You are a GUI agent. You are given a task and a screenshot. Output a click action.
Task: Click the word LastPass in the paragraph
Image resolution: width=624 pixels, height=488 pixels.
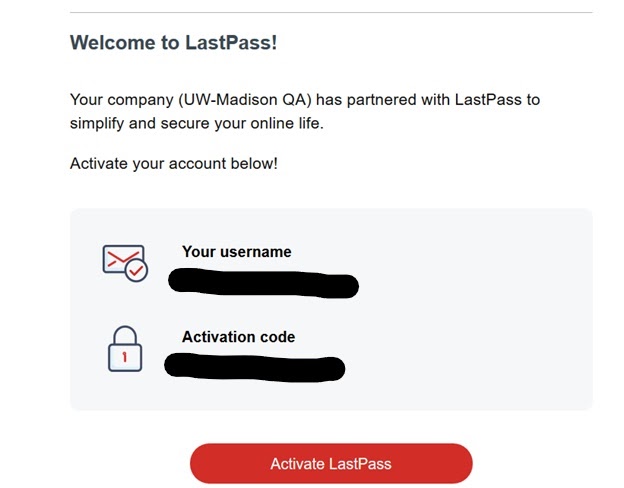(488, 100)
